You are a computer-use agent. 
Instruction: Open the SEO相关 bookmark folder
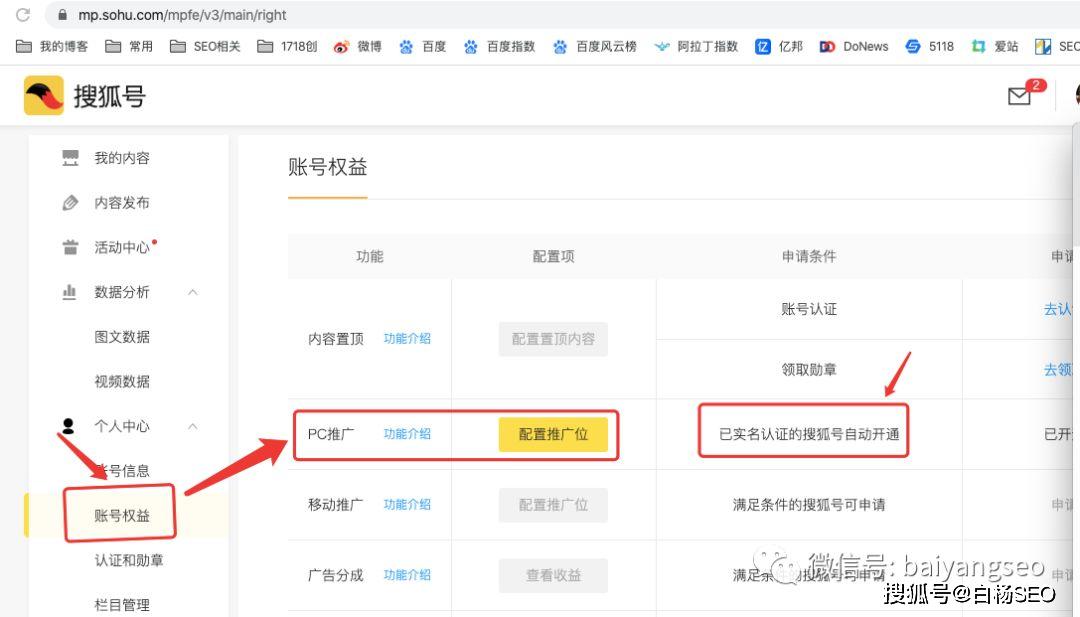(205, 46)
